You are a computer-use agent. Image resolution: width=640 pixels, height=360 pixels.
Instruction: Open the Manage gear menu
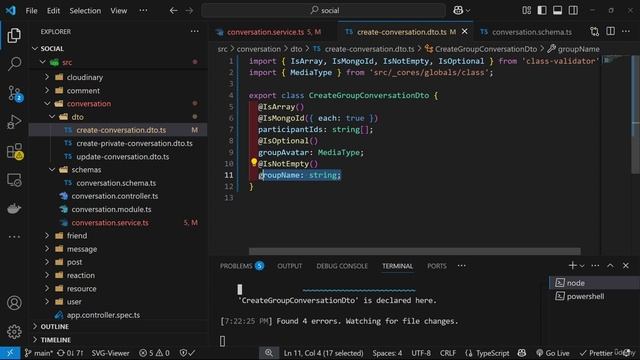point(14,331)
